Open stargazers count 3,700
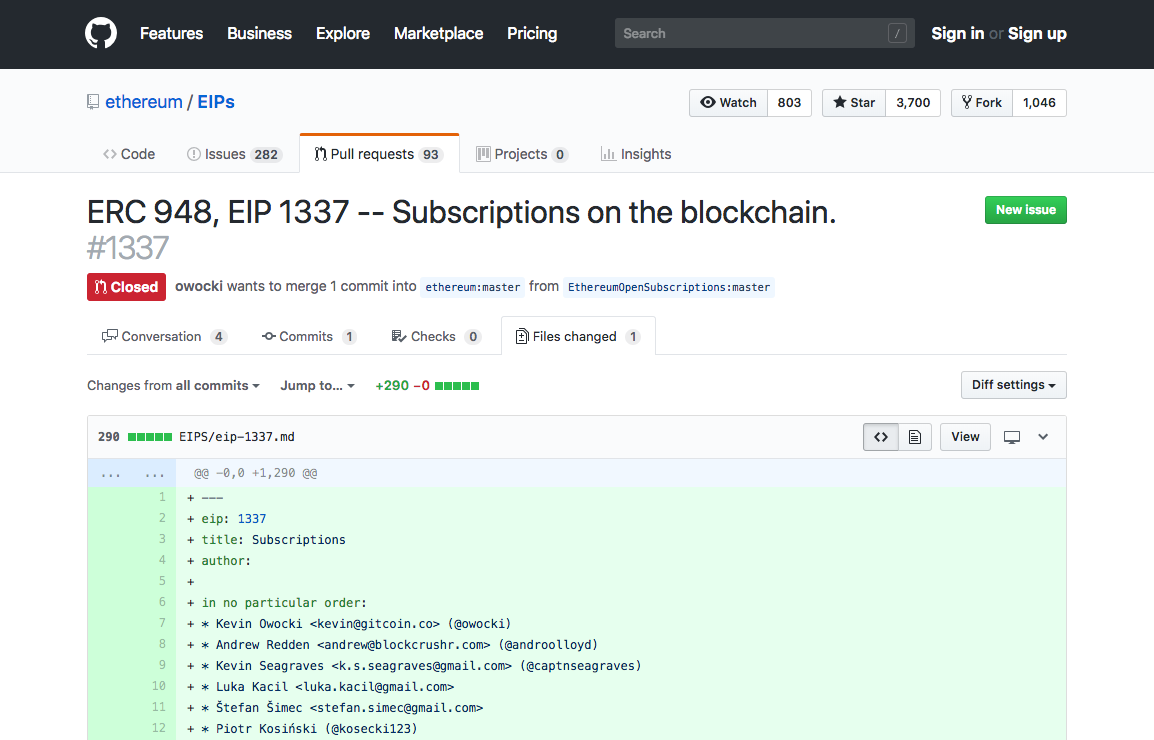Screen dimensions: 1154x740 pyautogui.click(x=913, y=103)
